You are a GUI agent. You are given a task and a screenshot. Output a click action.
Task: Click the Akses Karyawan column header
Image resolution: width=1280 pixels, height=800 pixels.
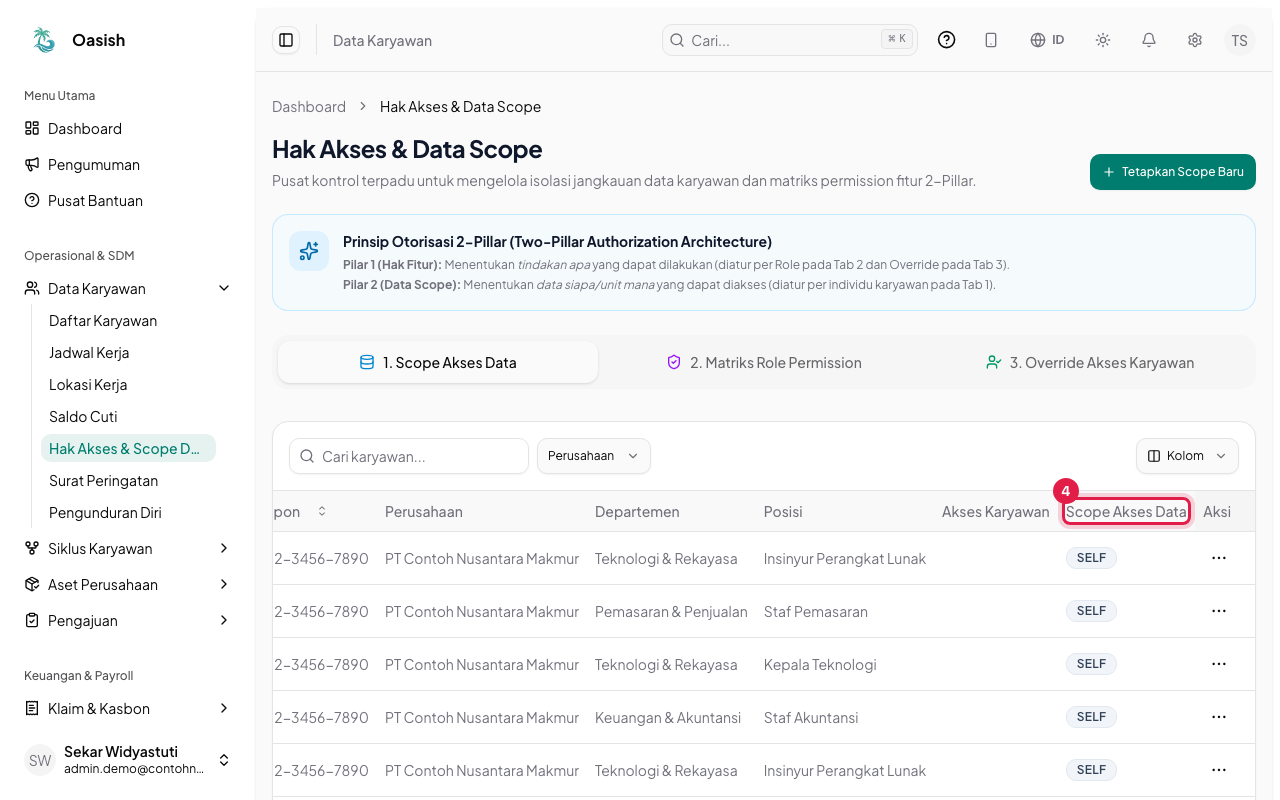(996, 511)
